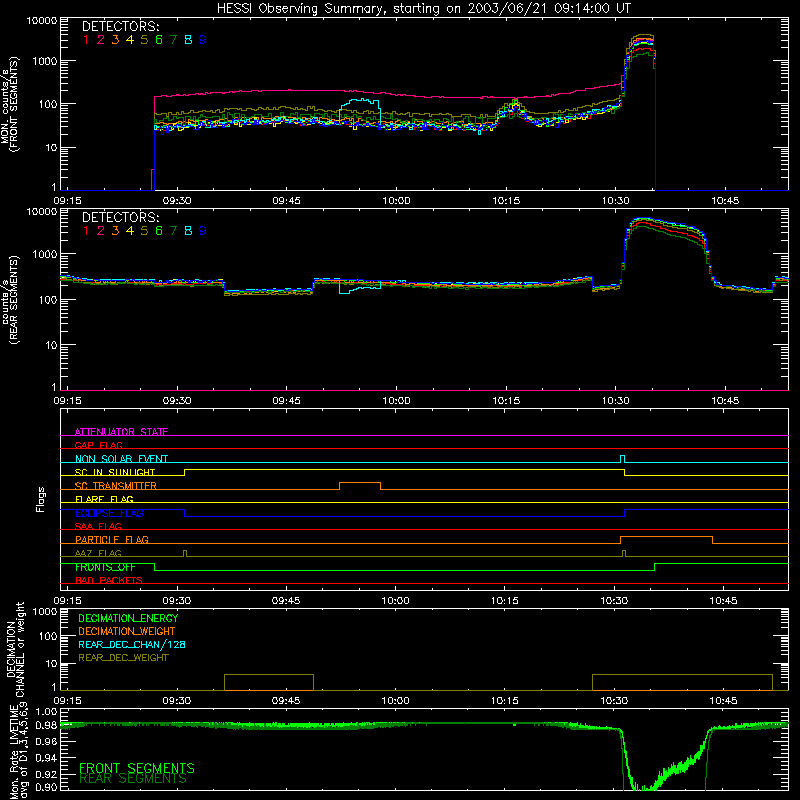Viewport: 800px width, 800px height.
Task: Click the 10:45 tick label under Flags plot
Action: (x=723, y=601)
